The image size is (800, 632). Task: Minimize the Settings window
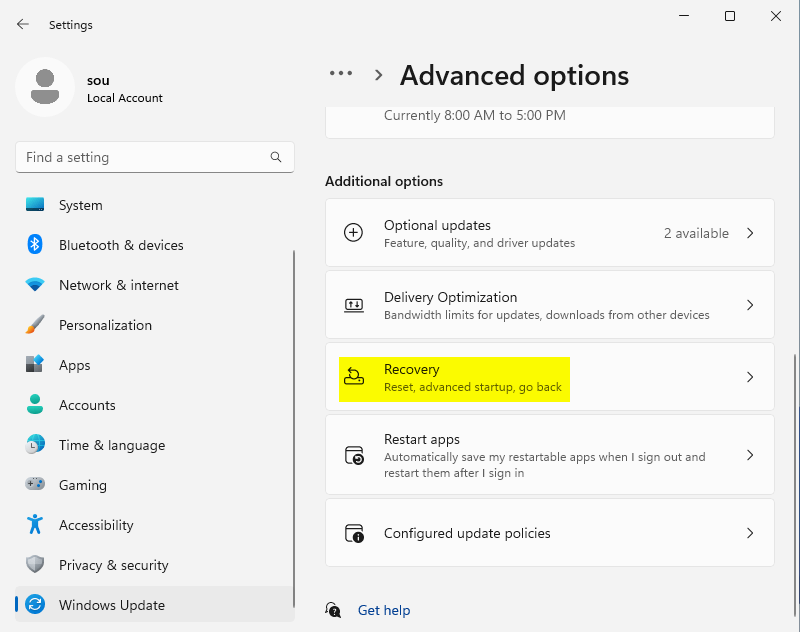(x=684, y=16)
